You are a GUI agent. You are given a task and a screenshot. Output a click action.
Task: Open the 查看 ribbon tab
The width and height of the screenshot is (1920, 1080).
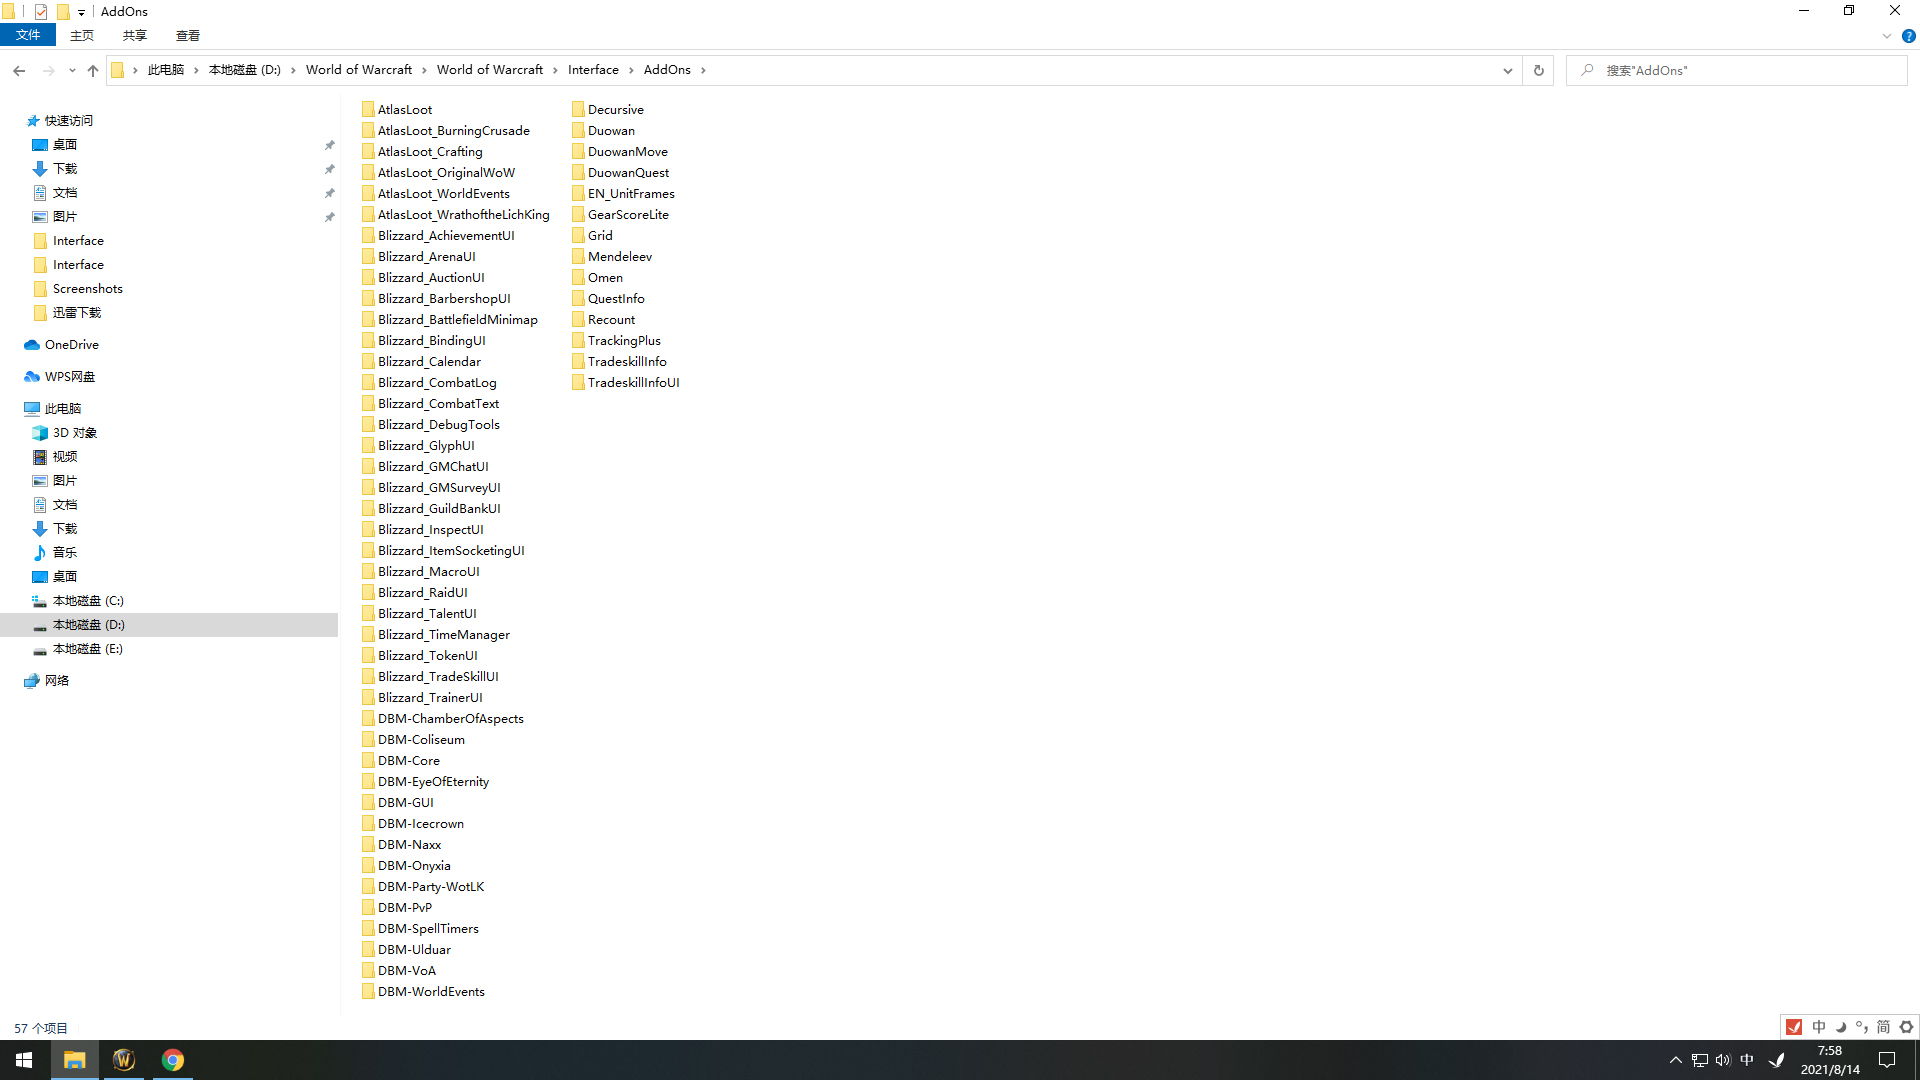click(x=187, y=36)
